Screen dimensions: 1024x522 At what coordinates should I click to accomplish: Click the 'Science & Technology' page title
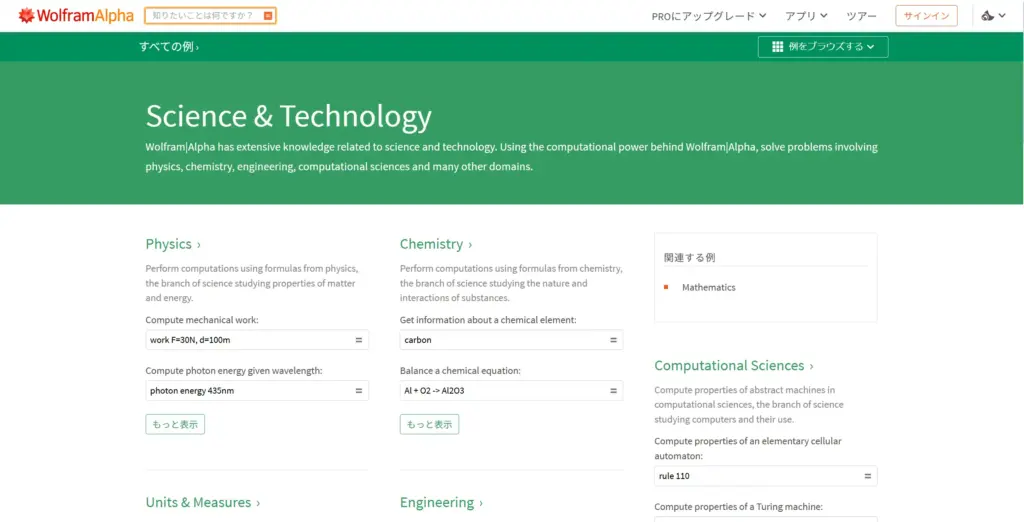click(x=288, y=116)
